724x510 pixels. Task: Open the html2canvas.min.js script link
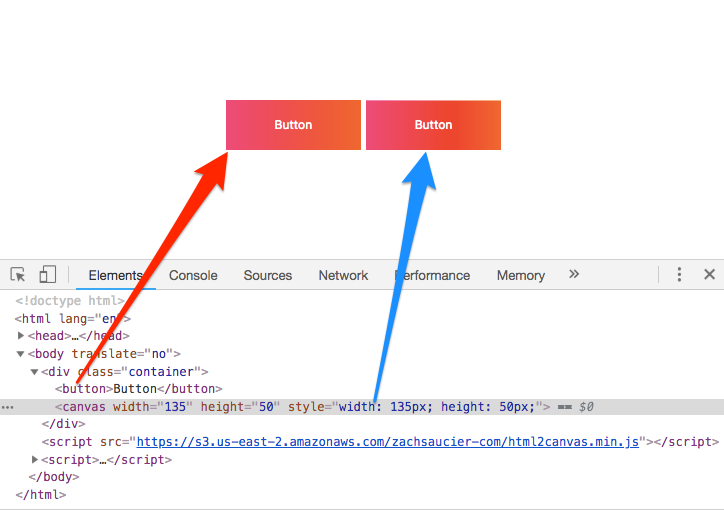[x=387, y=442]
